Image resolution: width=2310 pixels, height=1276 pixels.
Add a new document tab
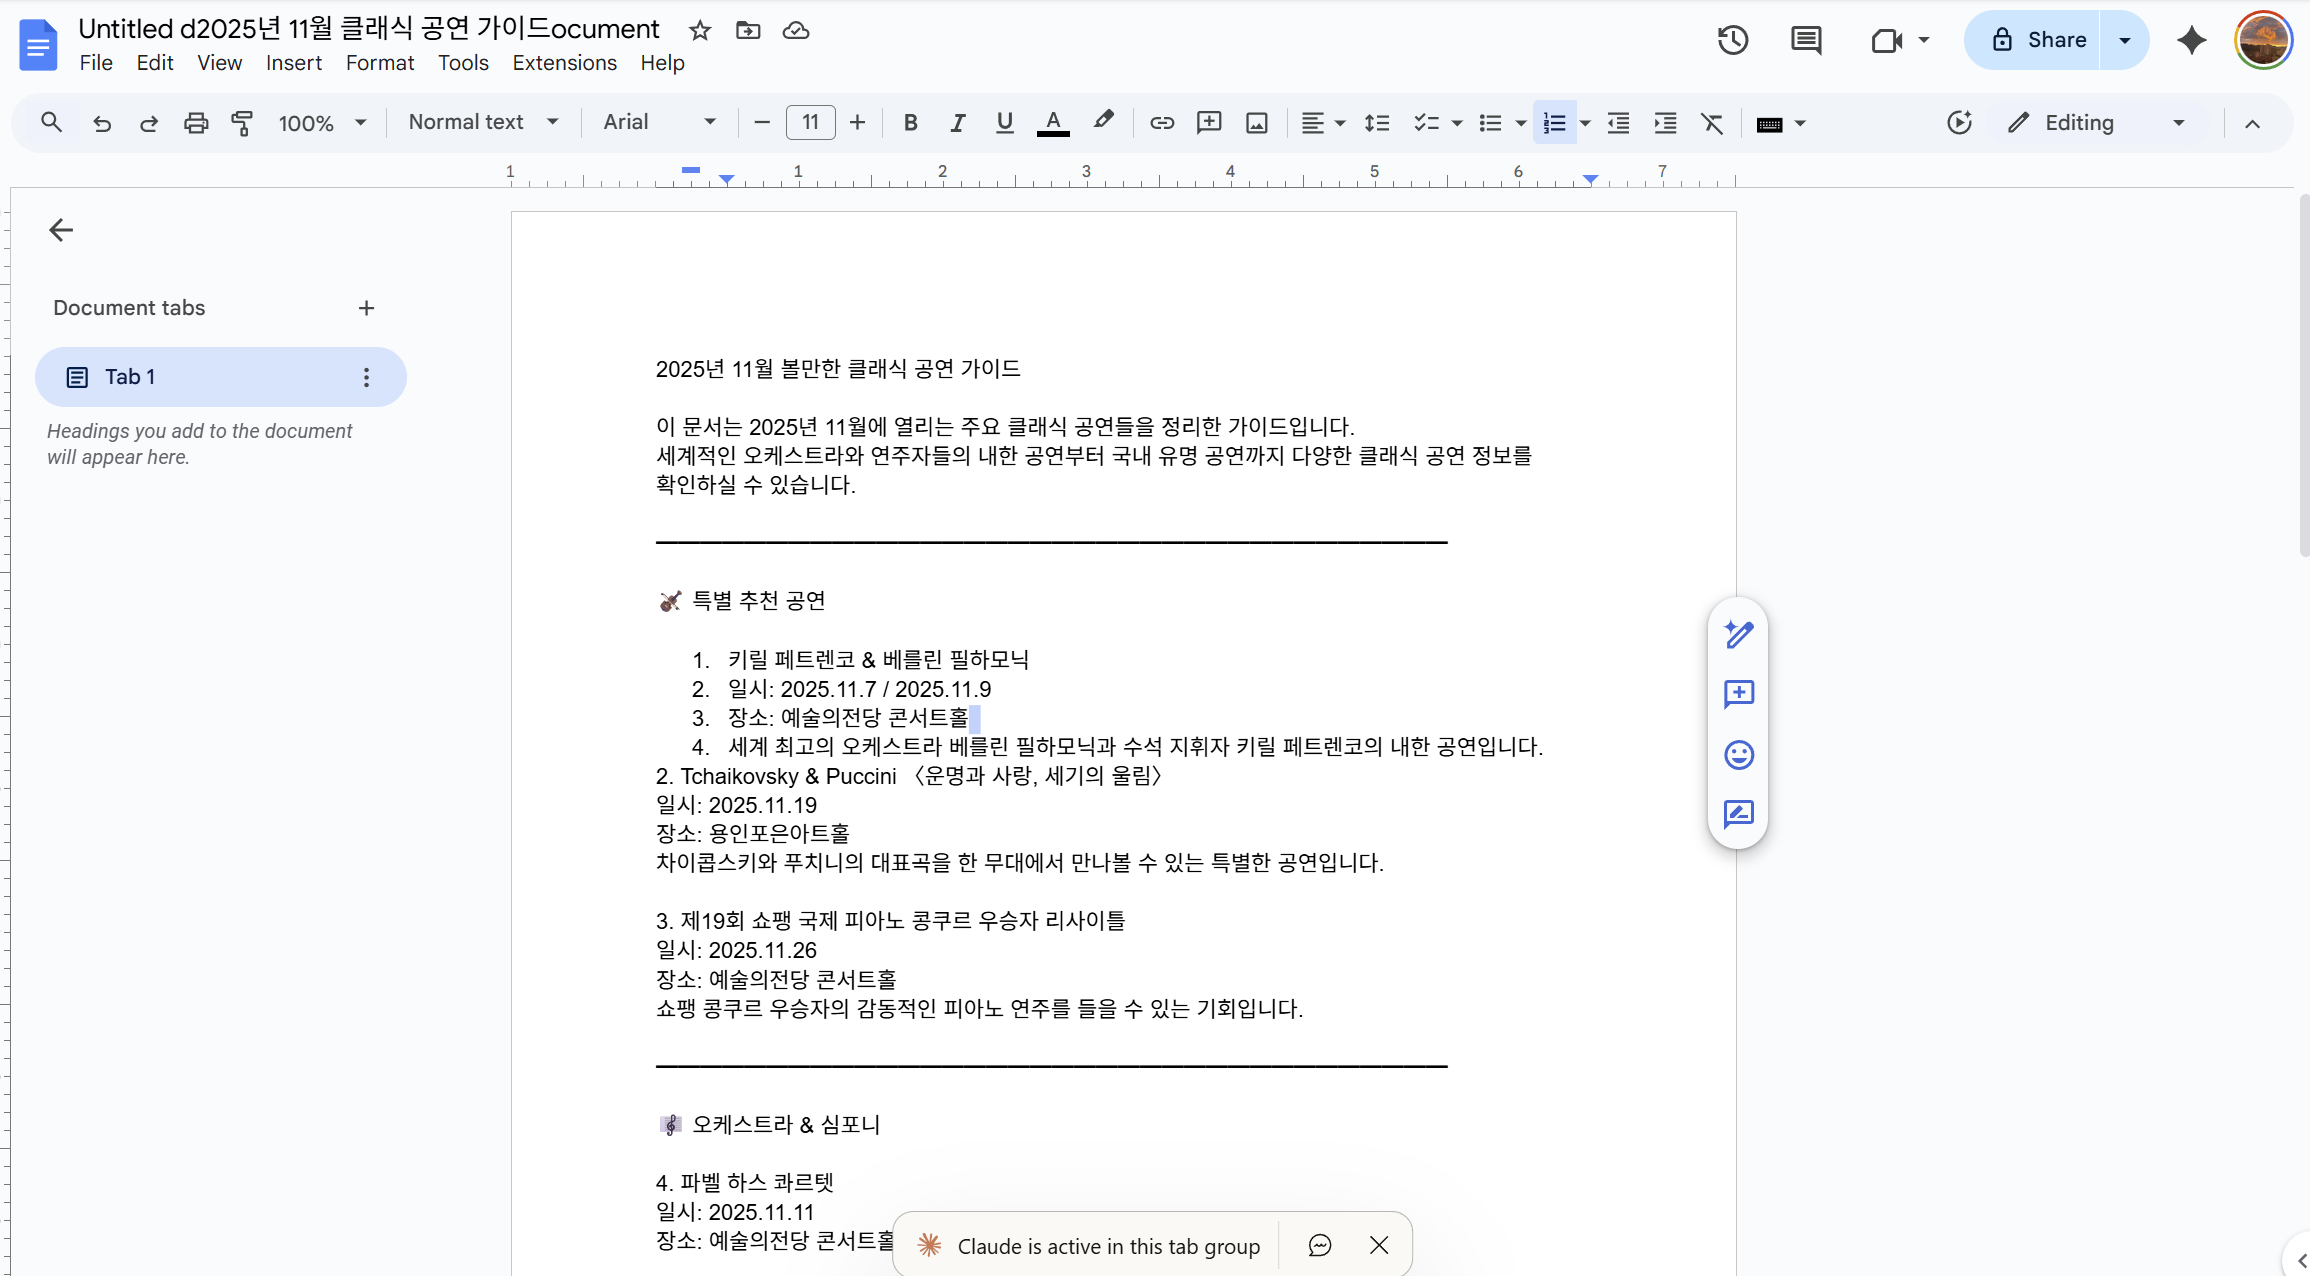pos(366,308)
